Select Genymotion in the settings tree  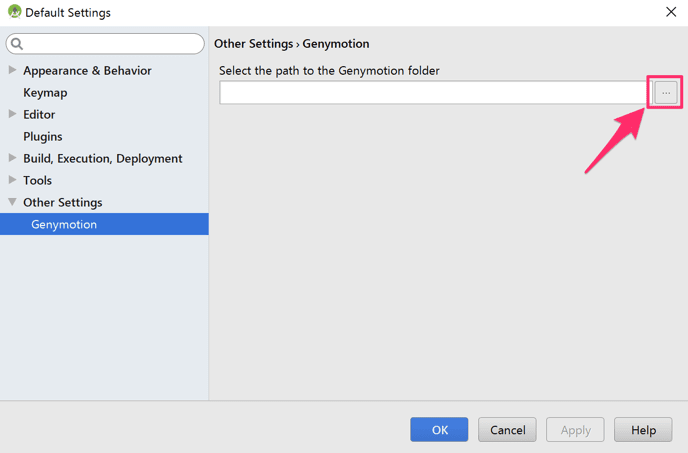pyautogui.click(x=104, y=224)
